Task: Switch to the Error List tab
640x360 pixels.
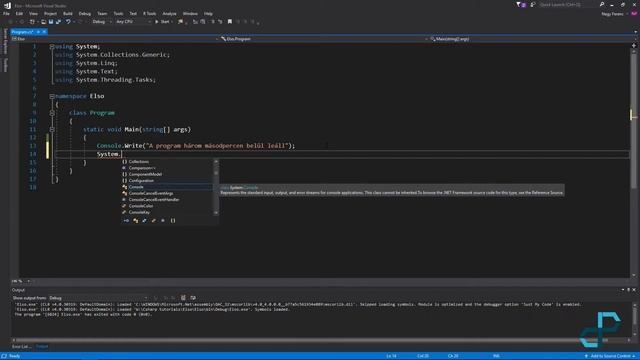Action: pyautogui.click(x=21, y=347)
